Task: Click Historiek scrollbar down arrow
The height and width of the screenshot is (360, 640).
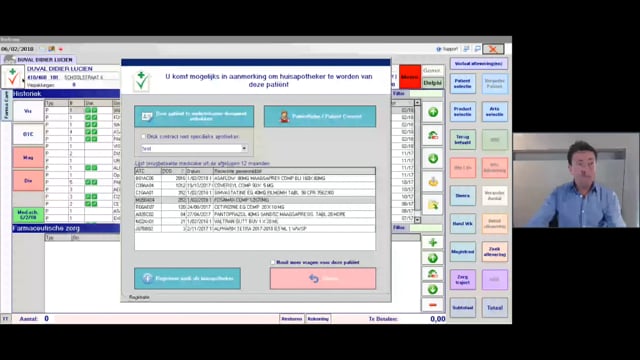Action: pos(417,220)
